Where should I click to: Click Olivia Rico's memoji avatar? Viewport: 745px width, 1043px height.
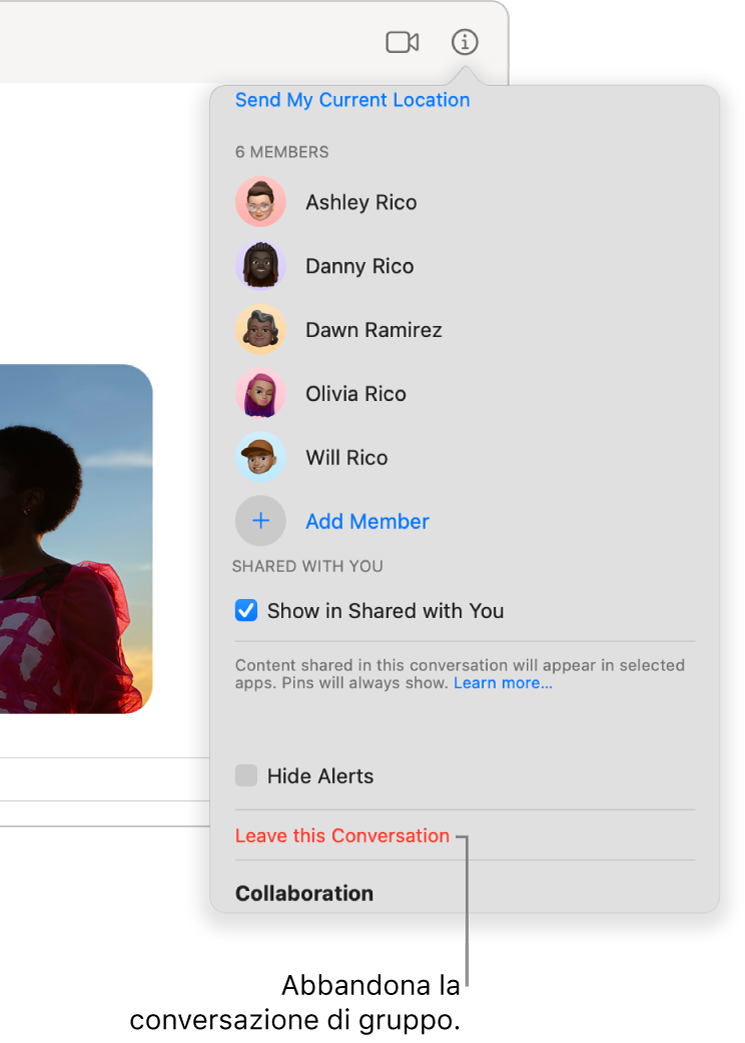260,394
